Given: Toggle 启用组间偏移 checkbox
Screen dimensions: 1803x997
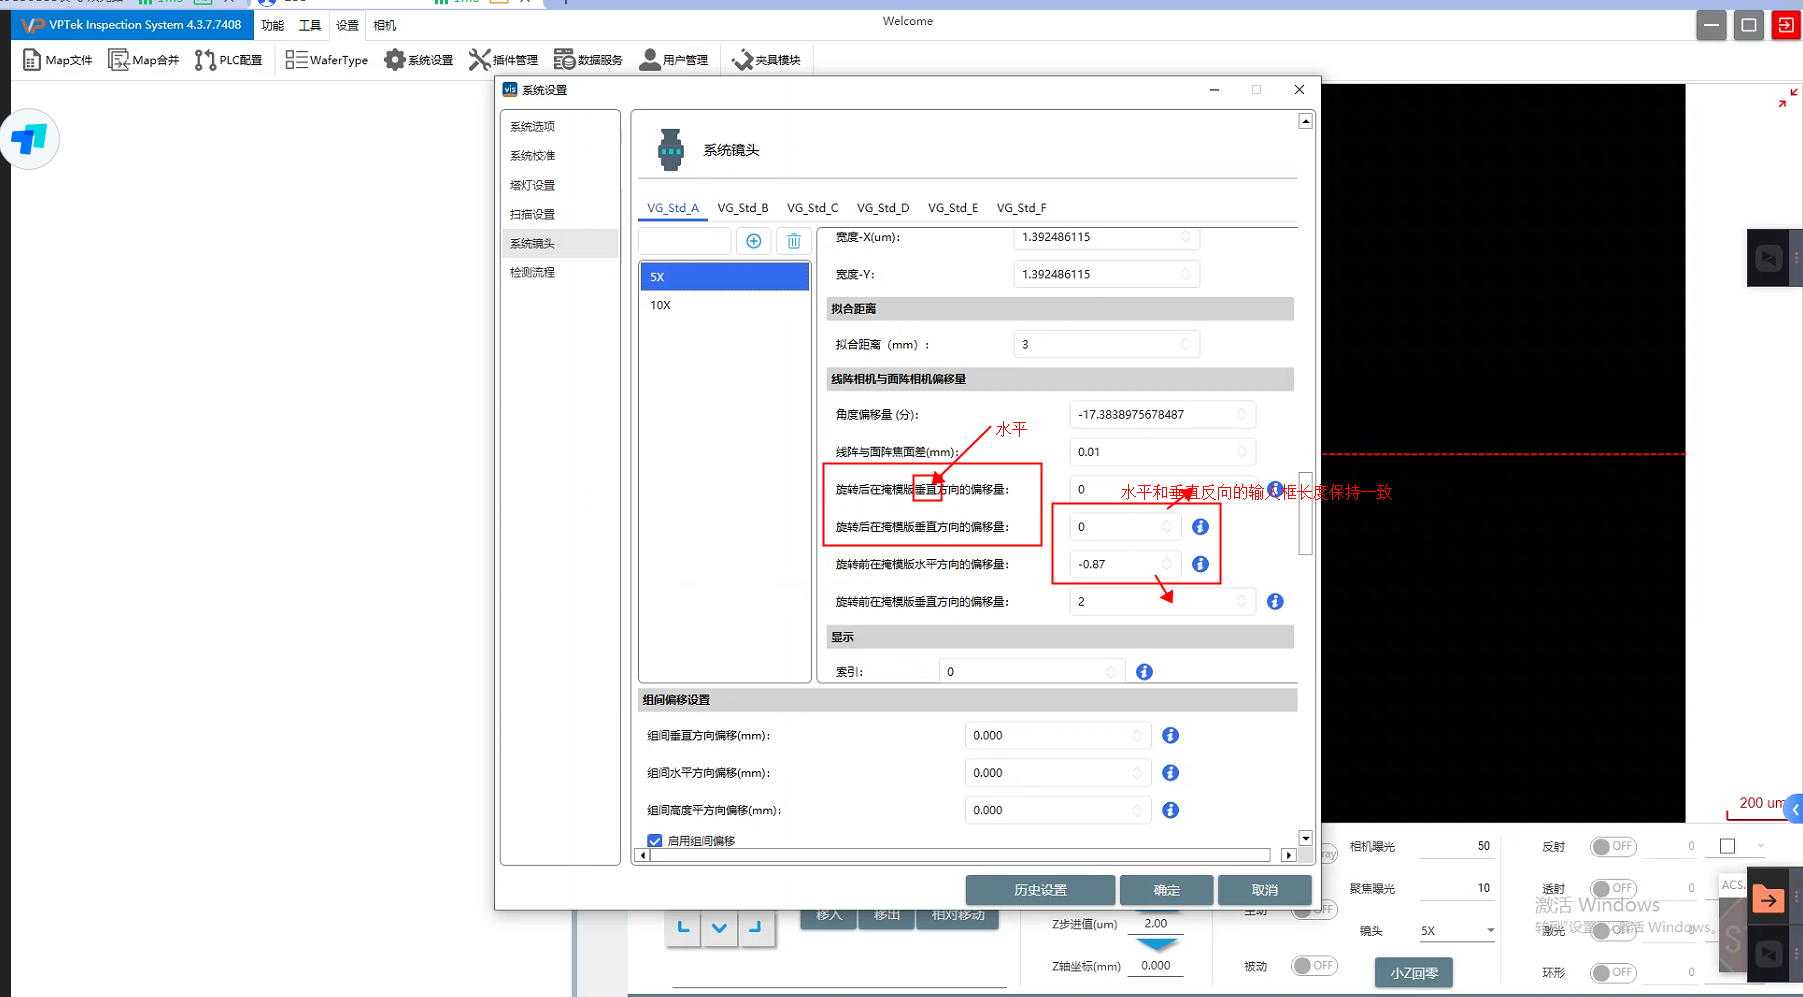Looking at the screenshot, I should tap(655, 841).
